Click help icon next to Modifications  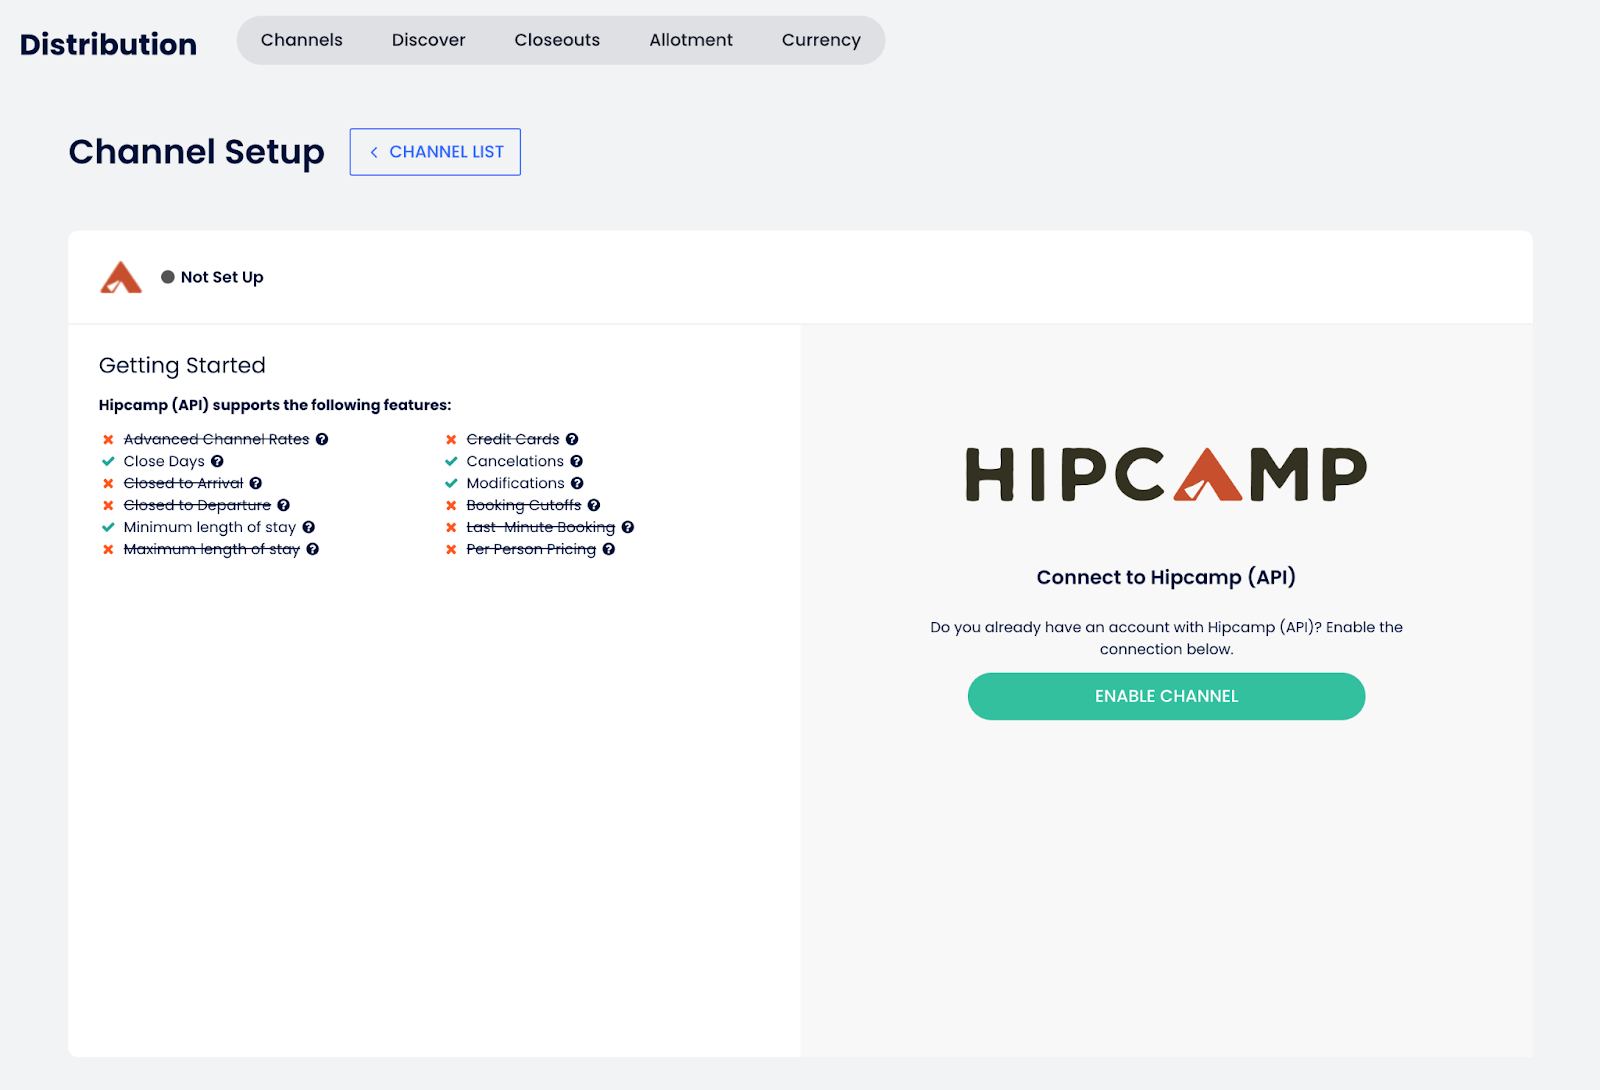577,483
